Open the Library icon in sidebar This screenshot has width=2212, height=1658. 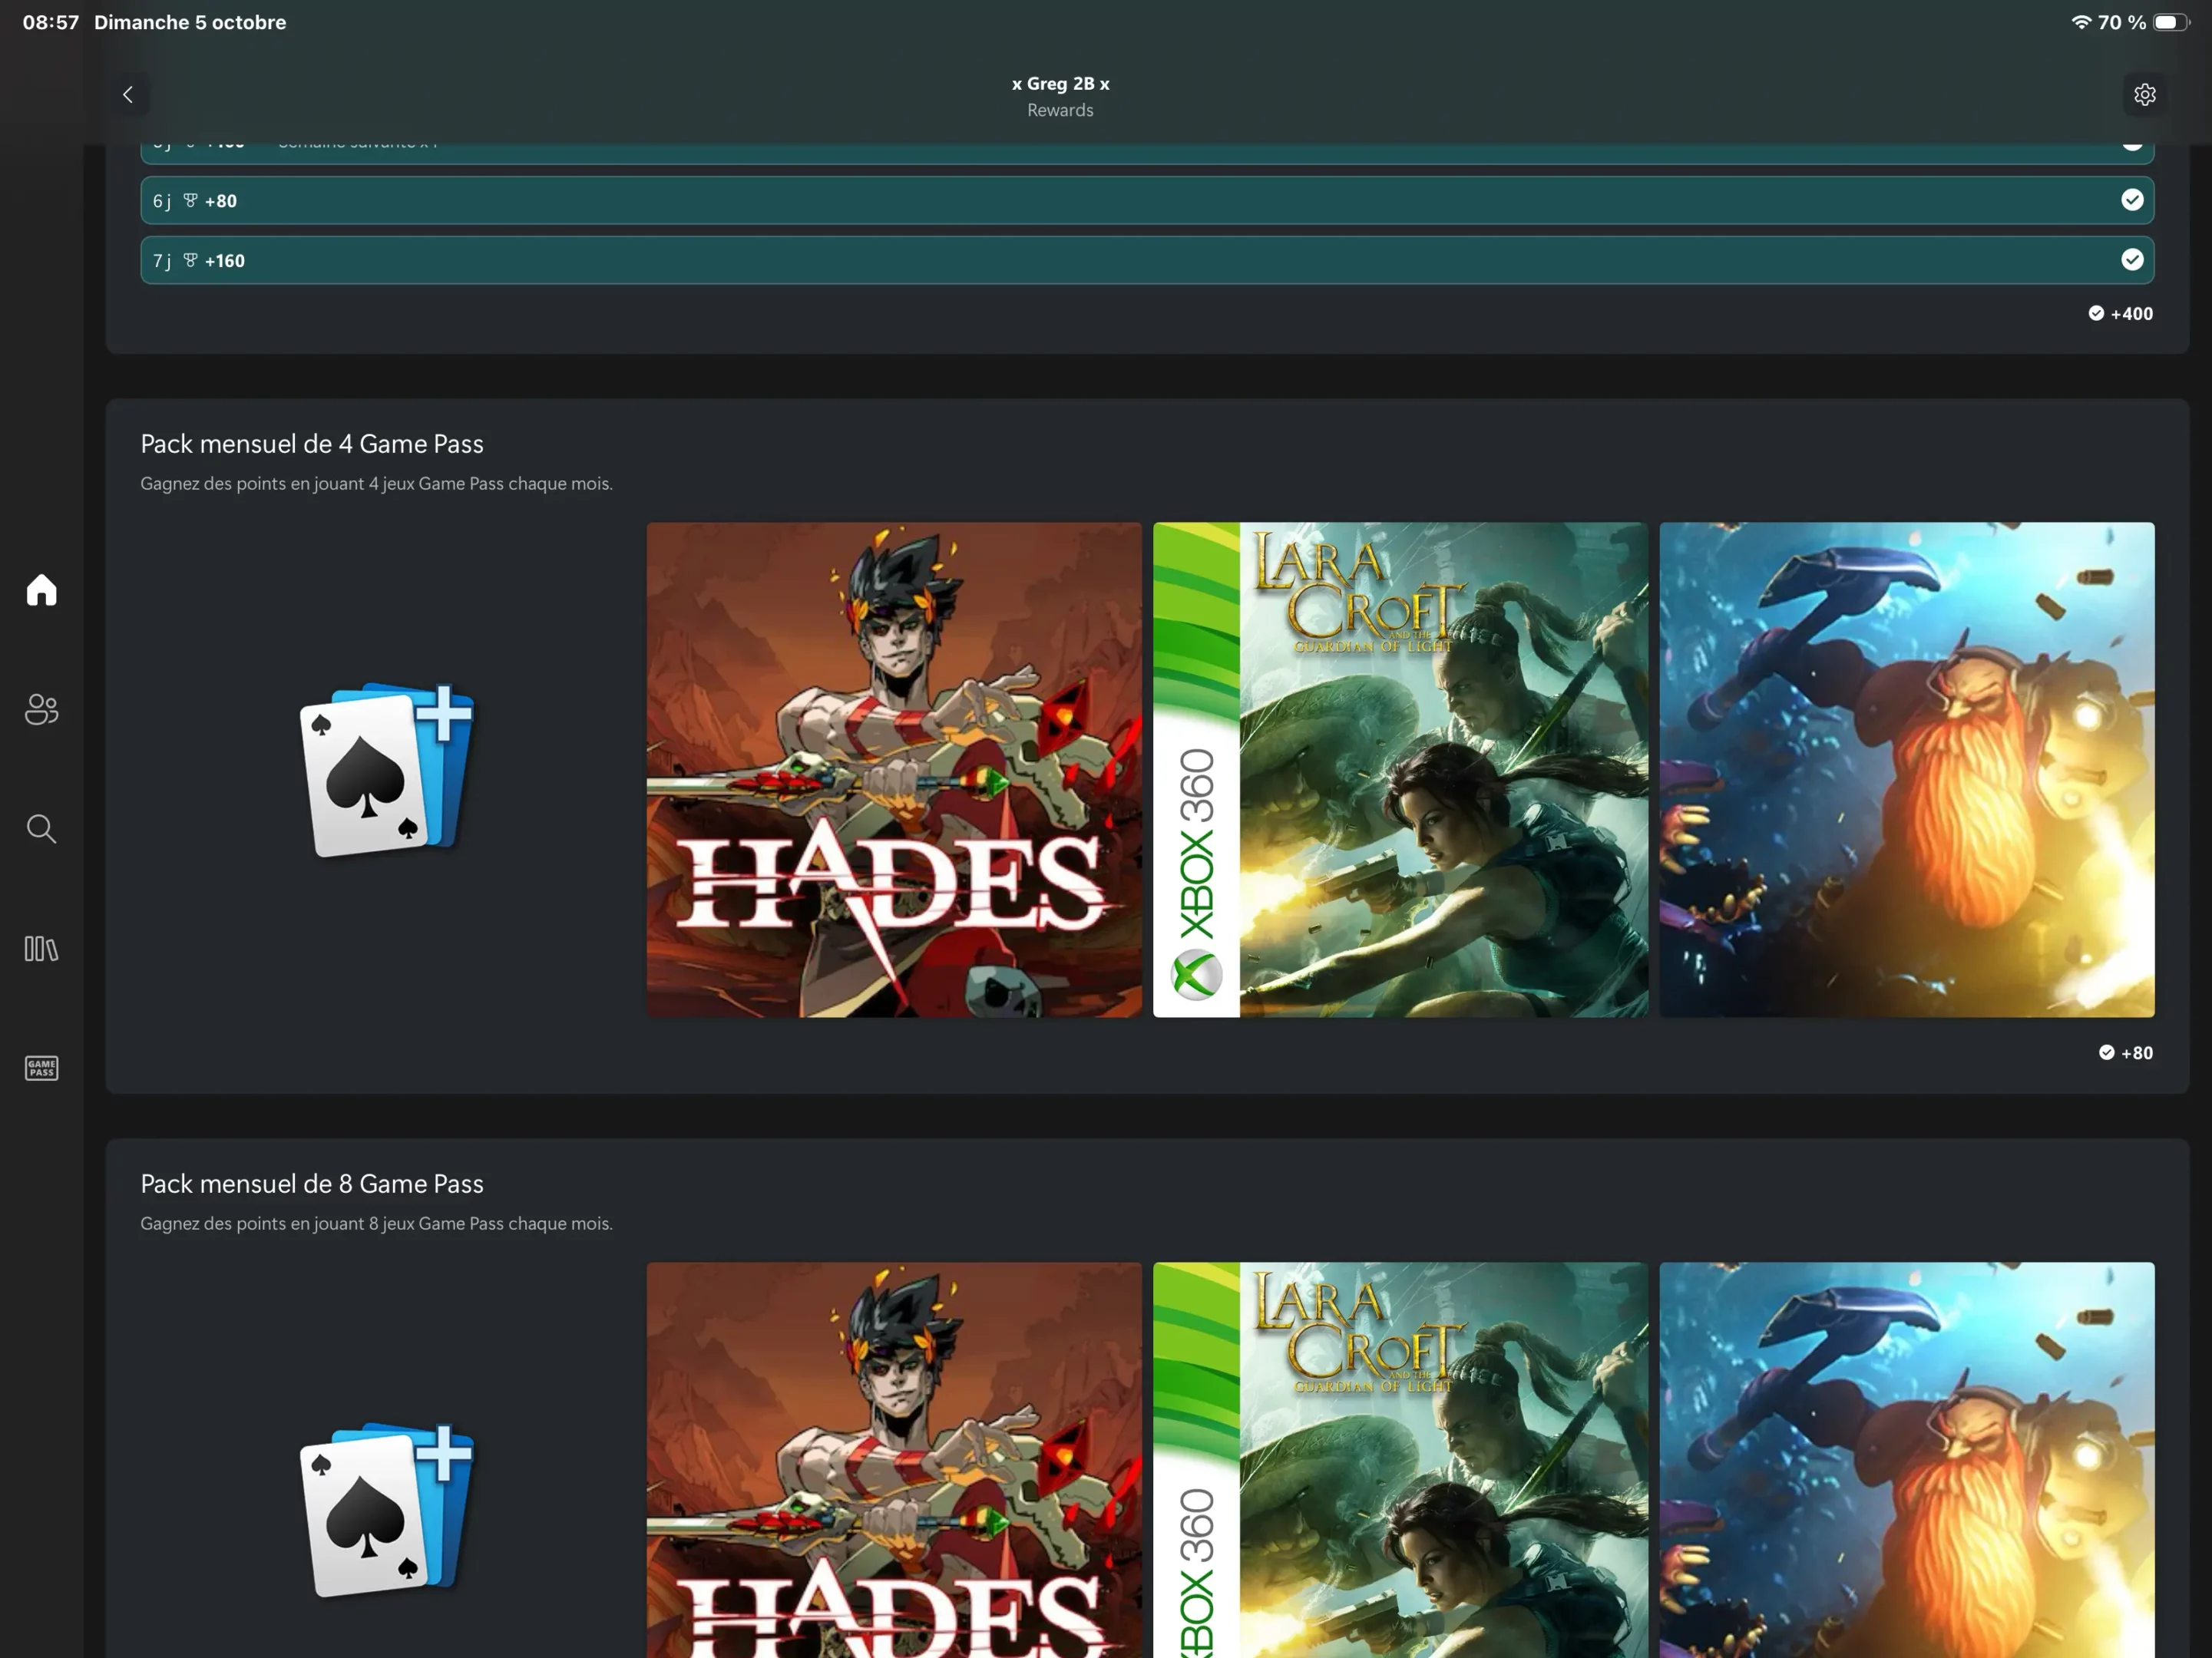[41, 948]
